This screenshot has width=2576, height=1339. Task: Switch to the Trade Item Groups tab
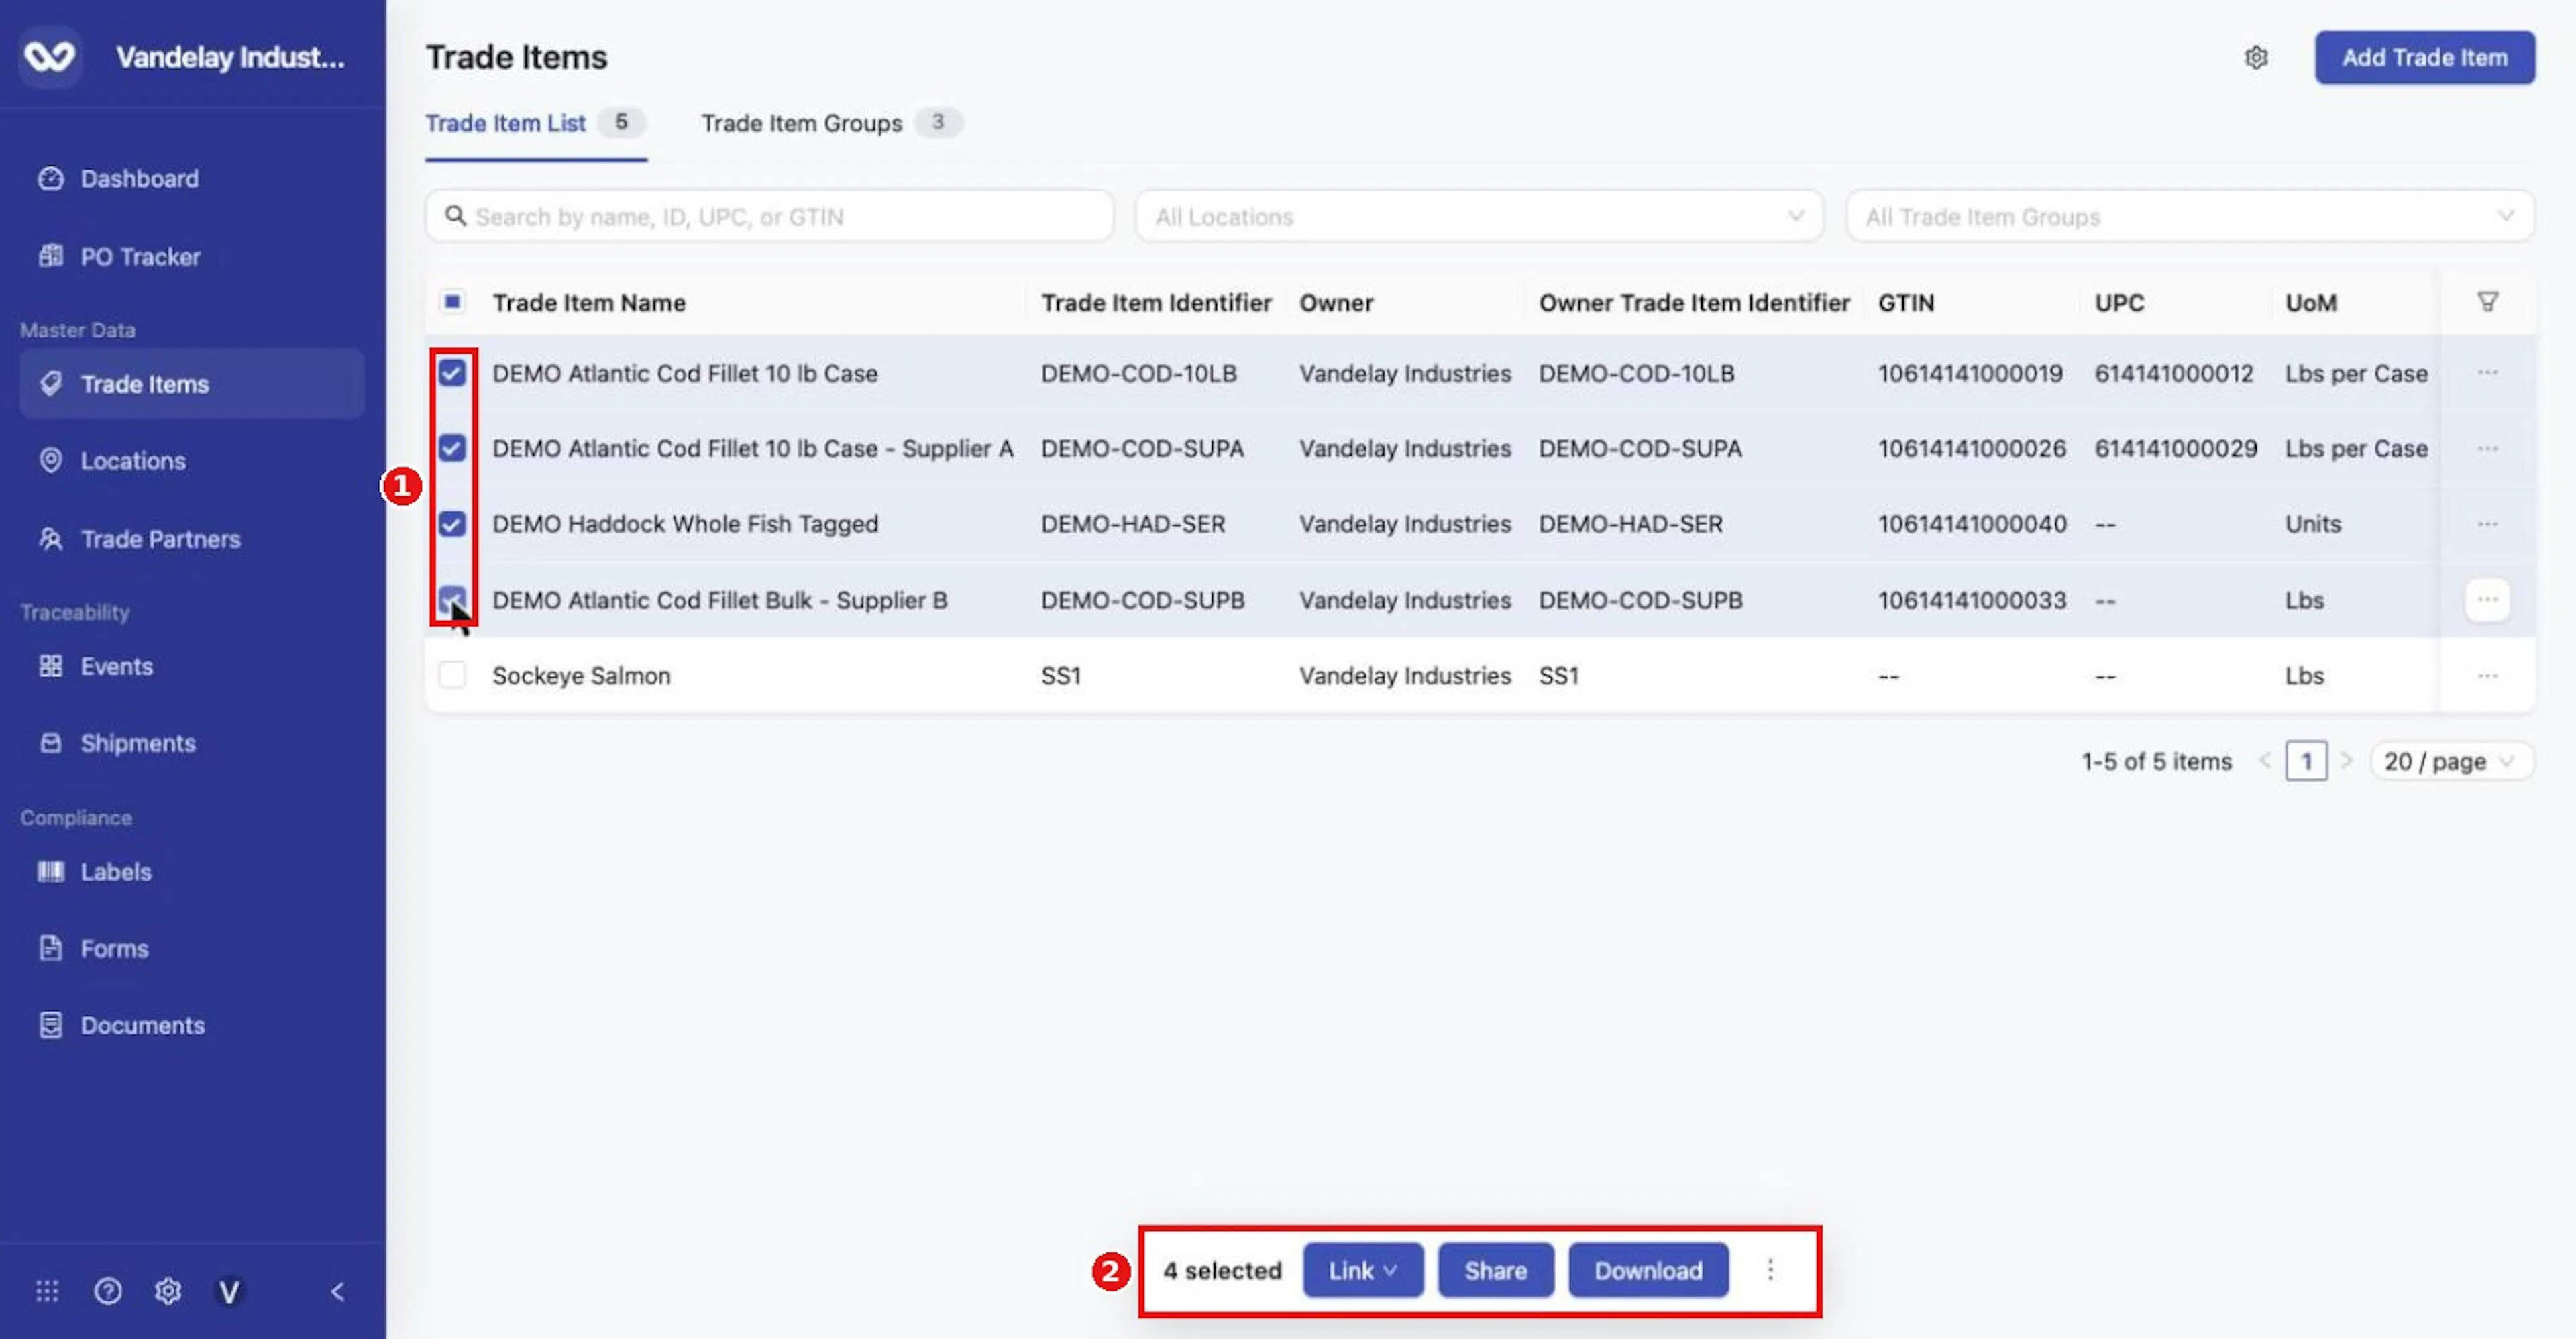(x=831, y=123)
